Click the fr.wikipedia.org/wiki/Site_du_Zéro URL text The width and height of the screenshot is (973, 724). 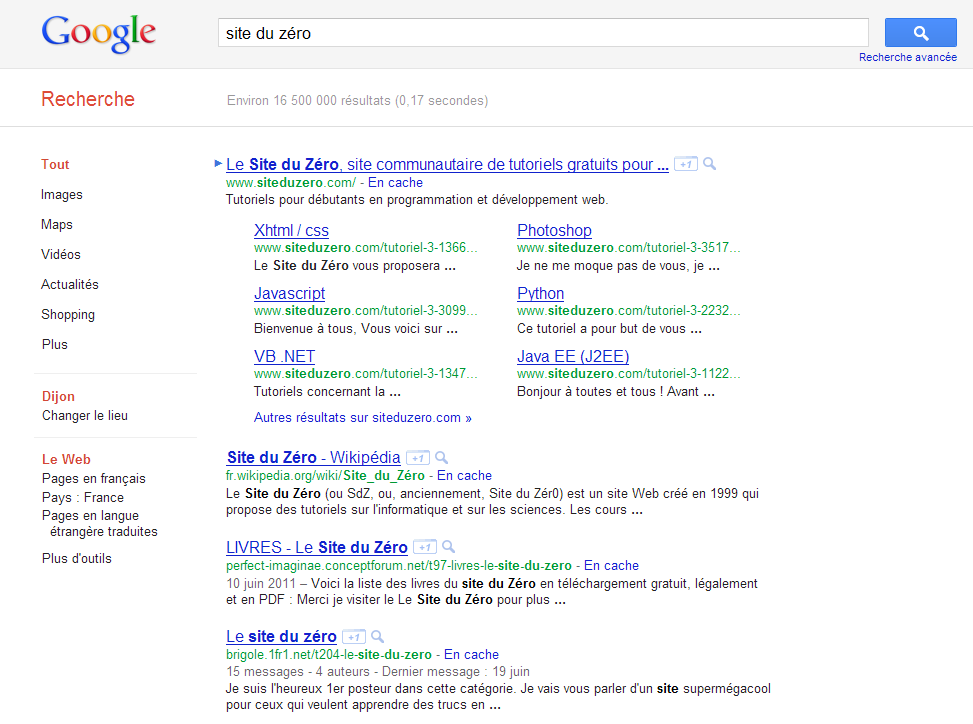click(x=325, y=475)
